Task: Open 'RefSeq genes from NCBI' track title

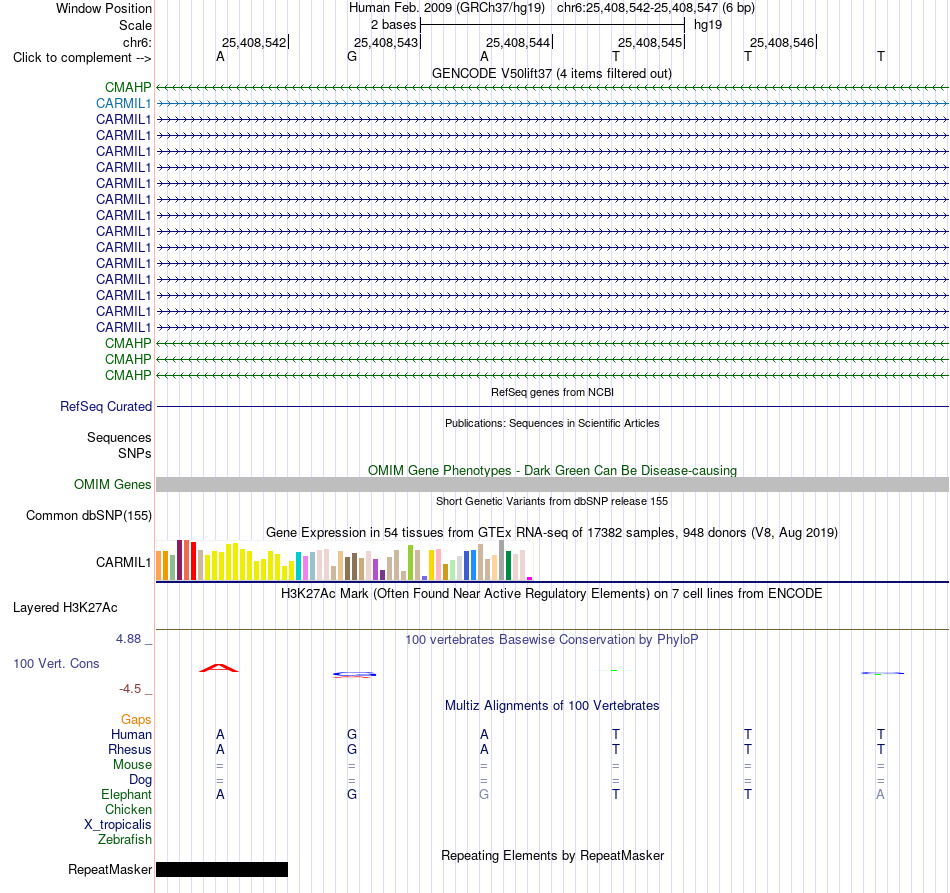Action: (x=552, y=392)
